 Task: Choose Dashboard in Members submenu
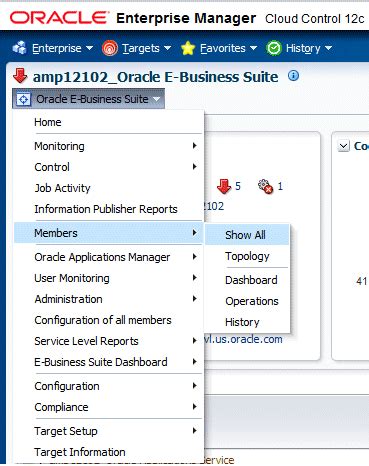(x=247, y=280)
